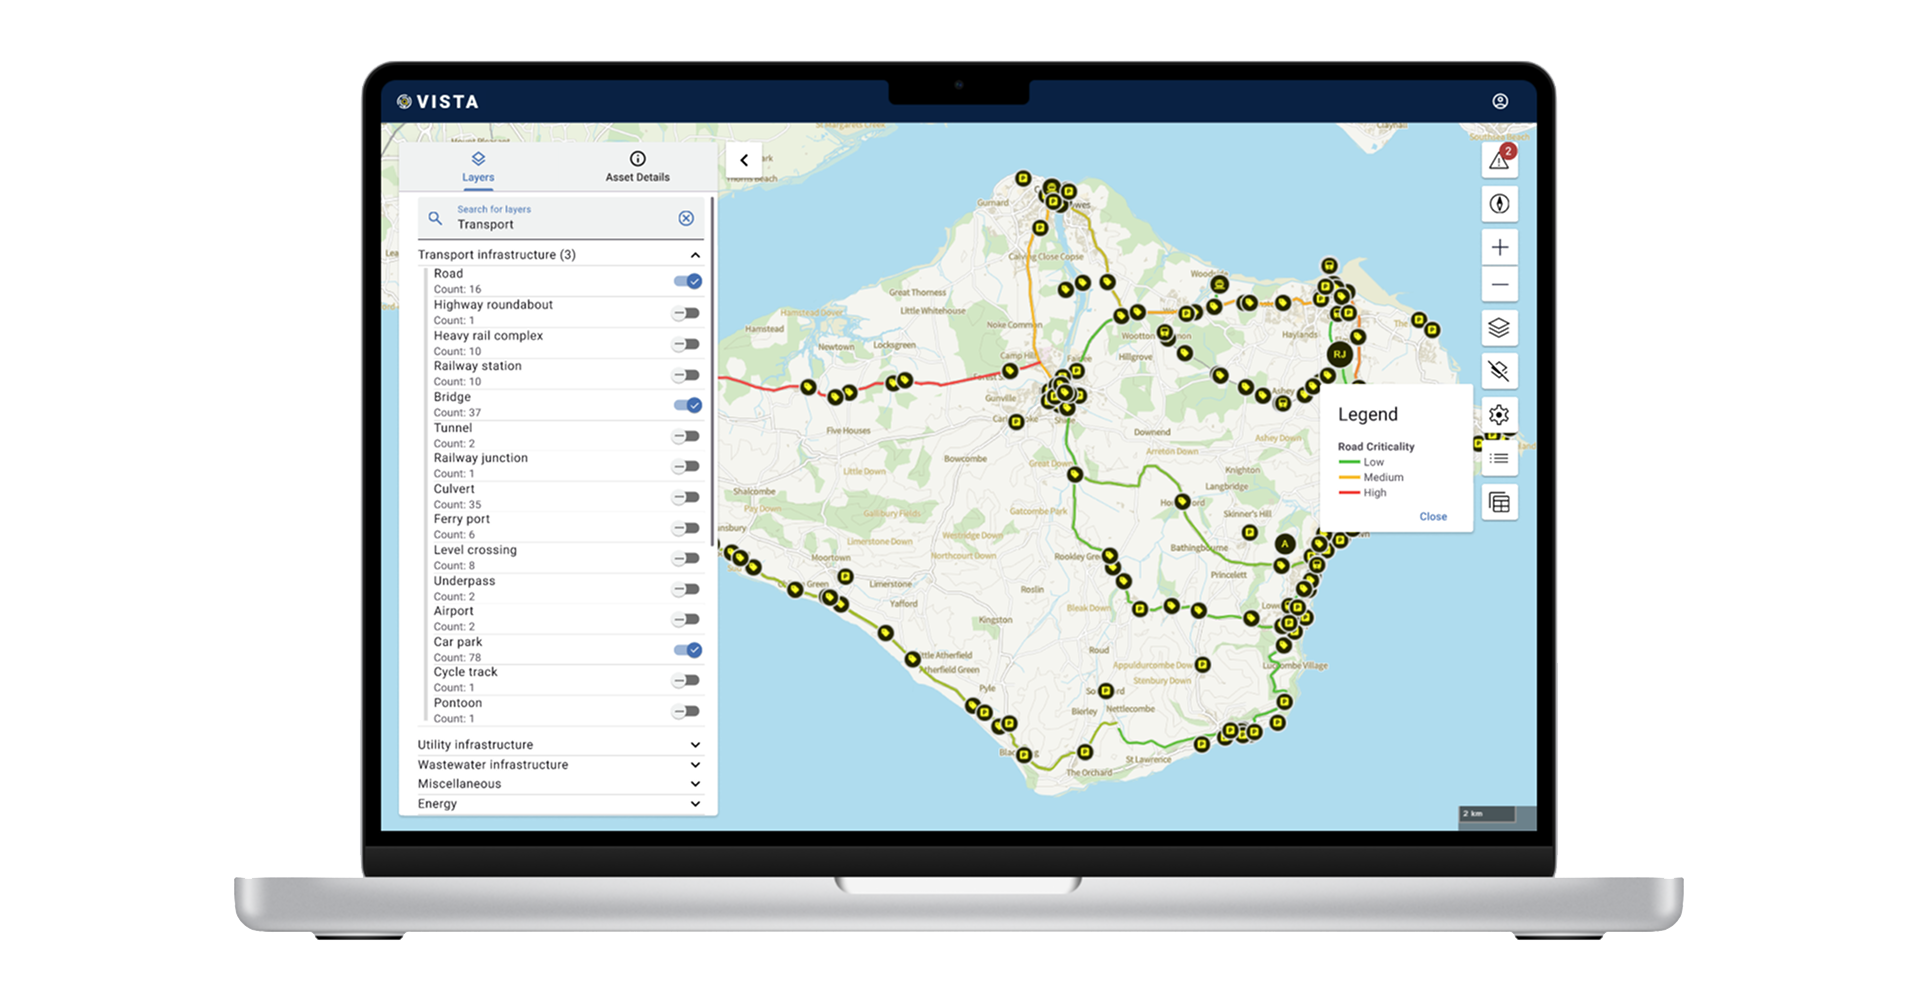
Task: Turn off the Road layer toggle
Action: click(x=687, y=282)
